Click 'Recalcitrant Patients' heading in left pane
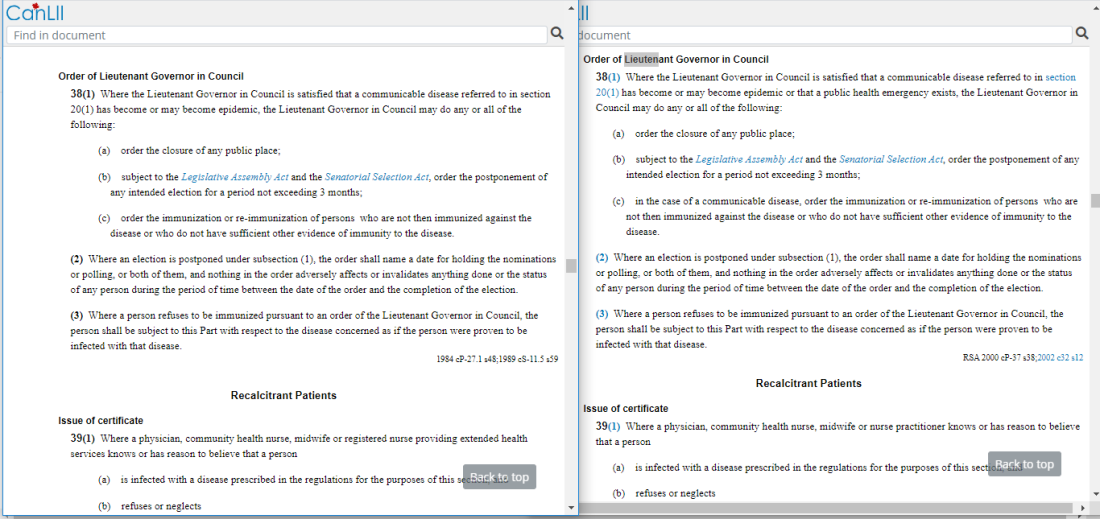 (x=283, y=396)
